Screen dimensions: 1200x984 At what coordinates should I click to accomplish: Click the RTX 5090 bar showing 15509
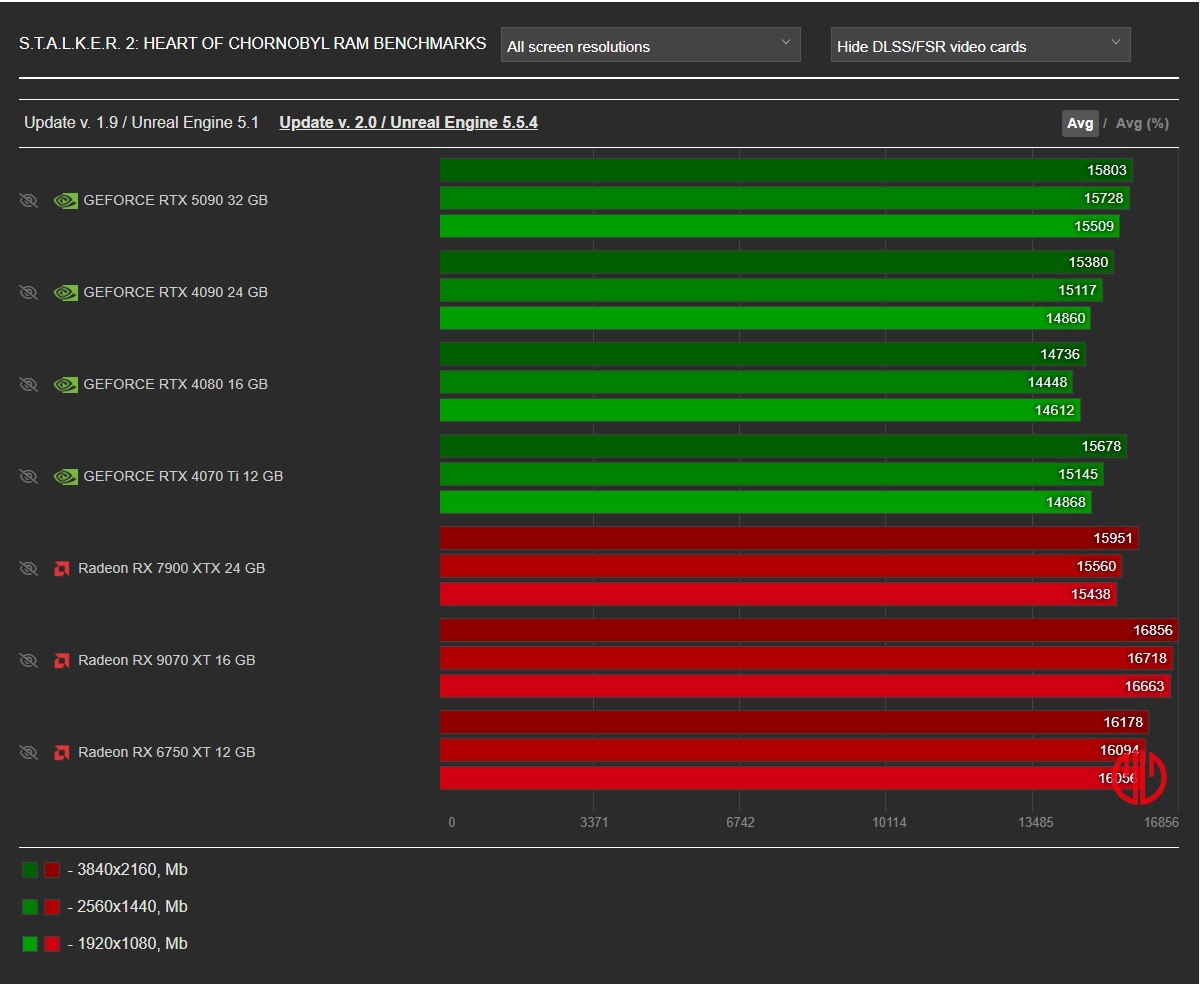[x=779, y=226]
